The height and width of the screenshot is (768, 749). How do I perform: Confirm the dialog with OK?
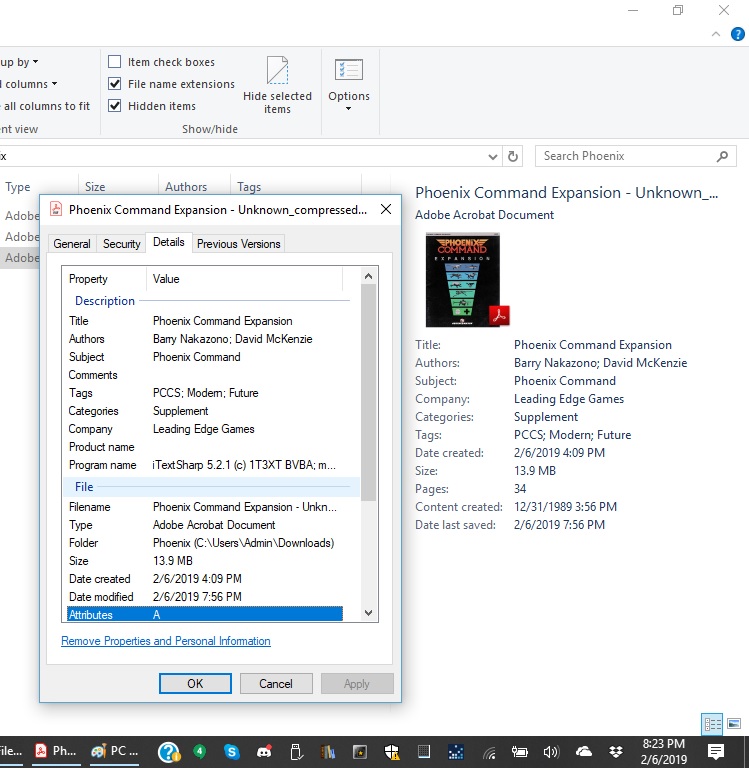click(x=195, y=683)
